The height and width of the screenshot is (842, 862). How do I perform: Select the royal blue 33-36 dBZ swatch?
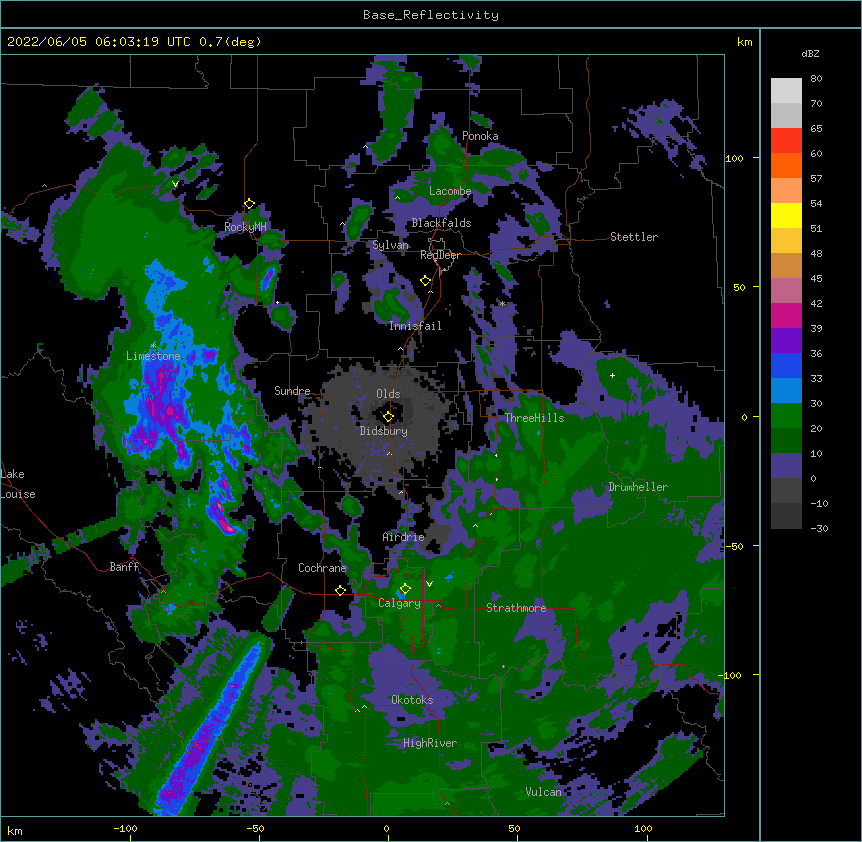click(x=786, y=365)
